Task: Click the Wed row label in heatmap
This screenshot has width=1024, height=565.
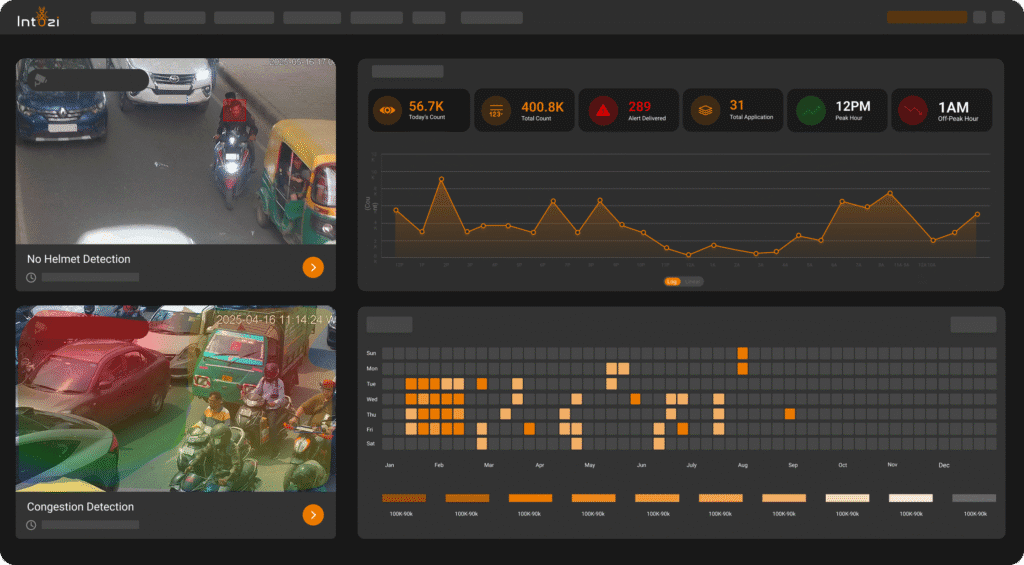Action: (x=371, y=398)
